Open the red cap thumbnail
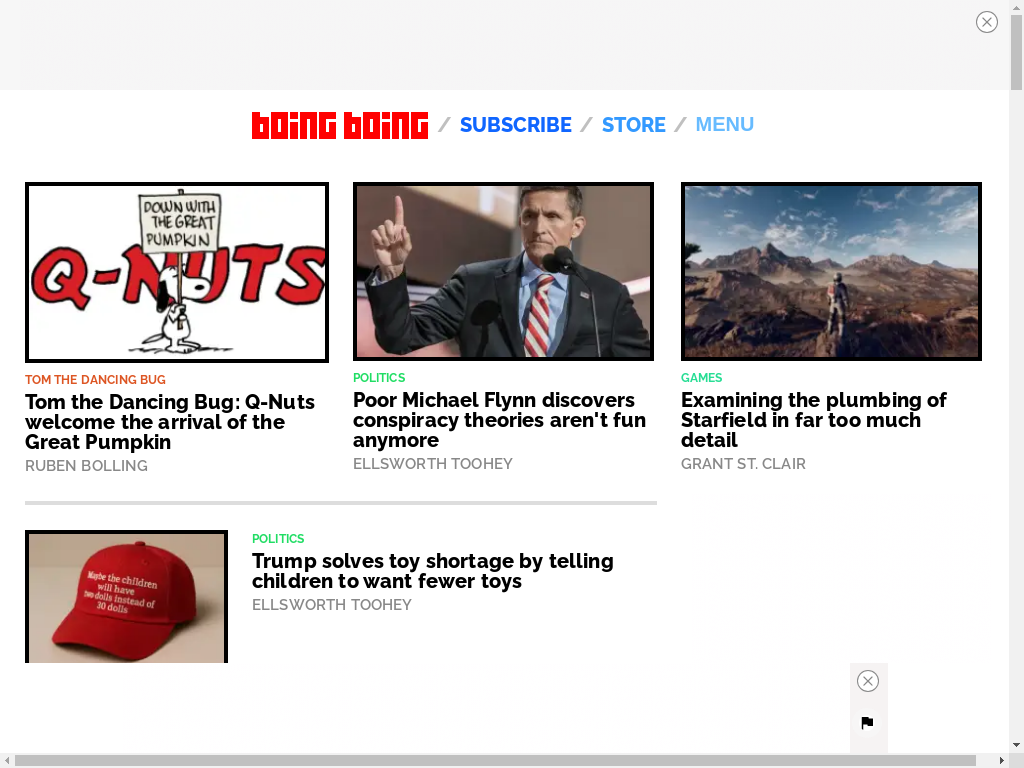 pos(127,596)
